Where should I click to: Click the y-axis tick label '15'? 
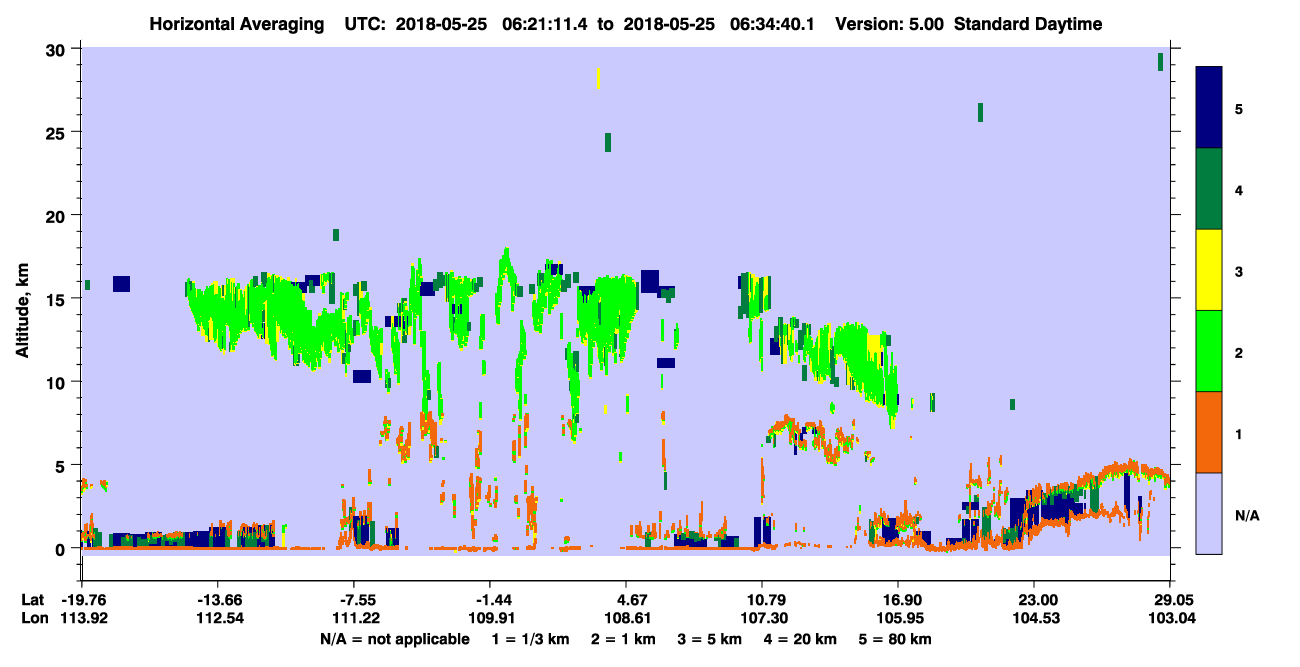[56, 299]
